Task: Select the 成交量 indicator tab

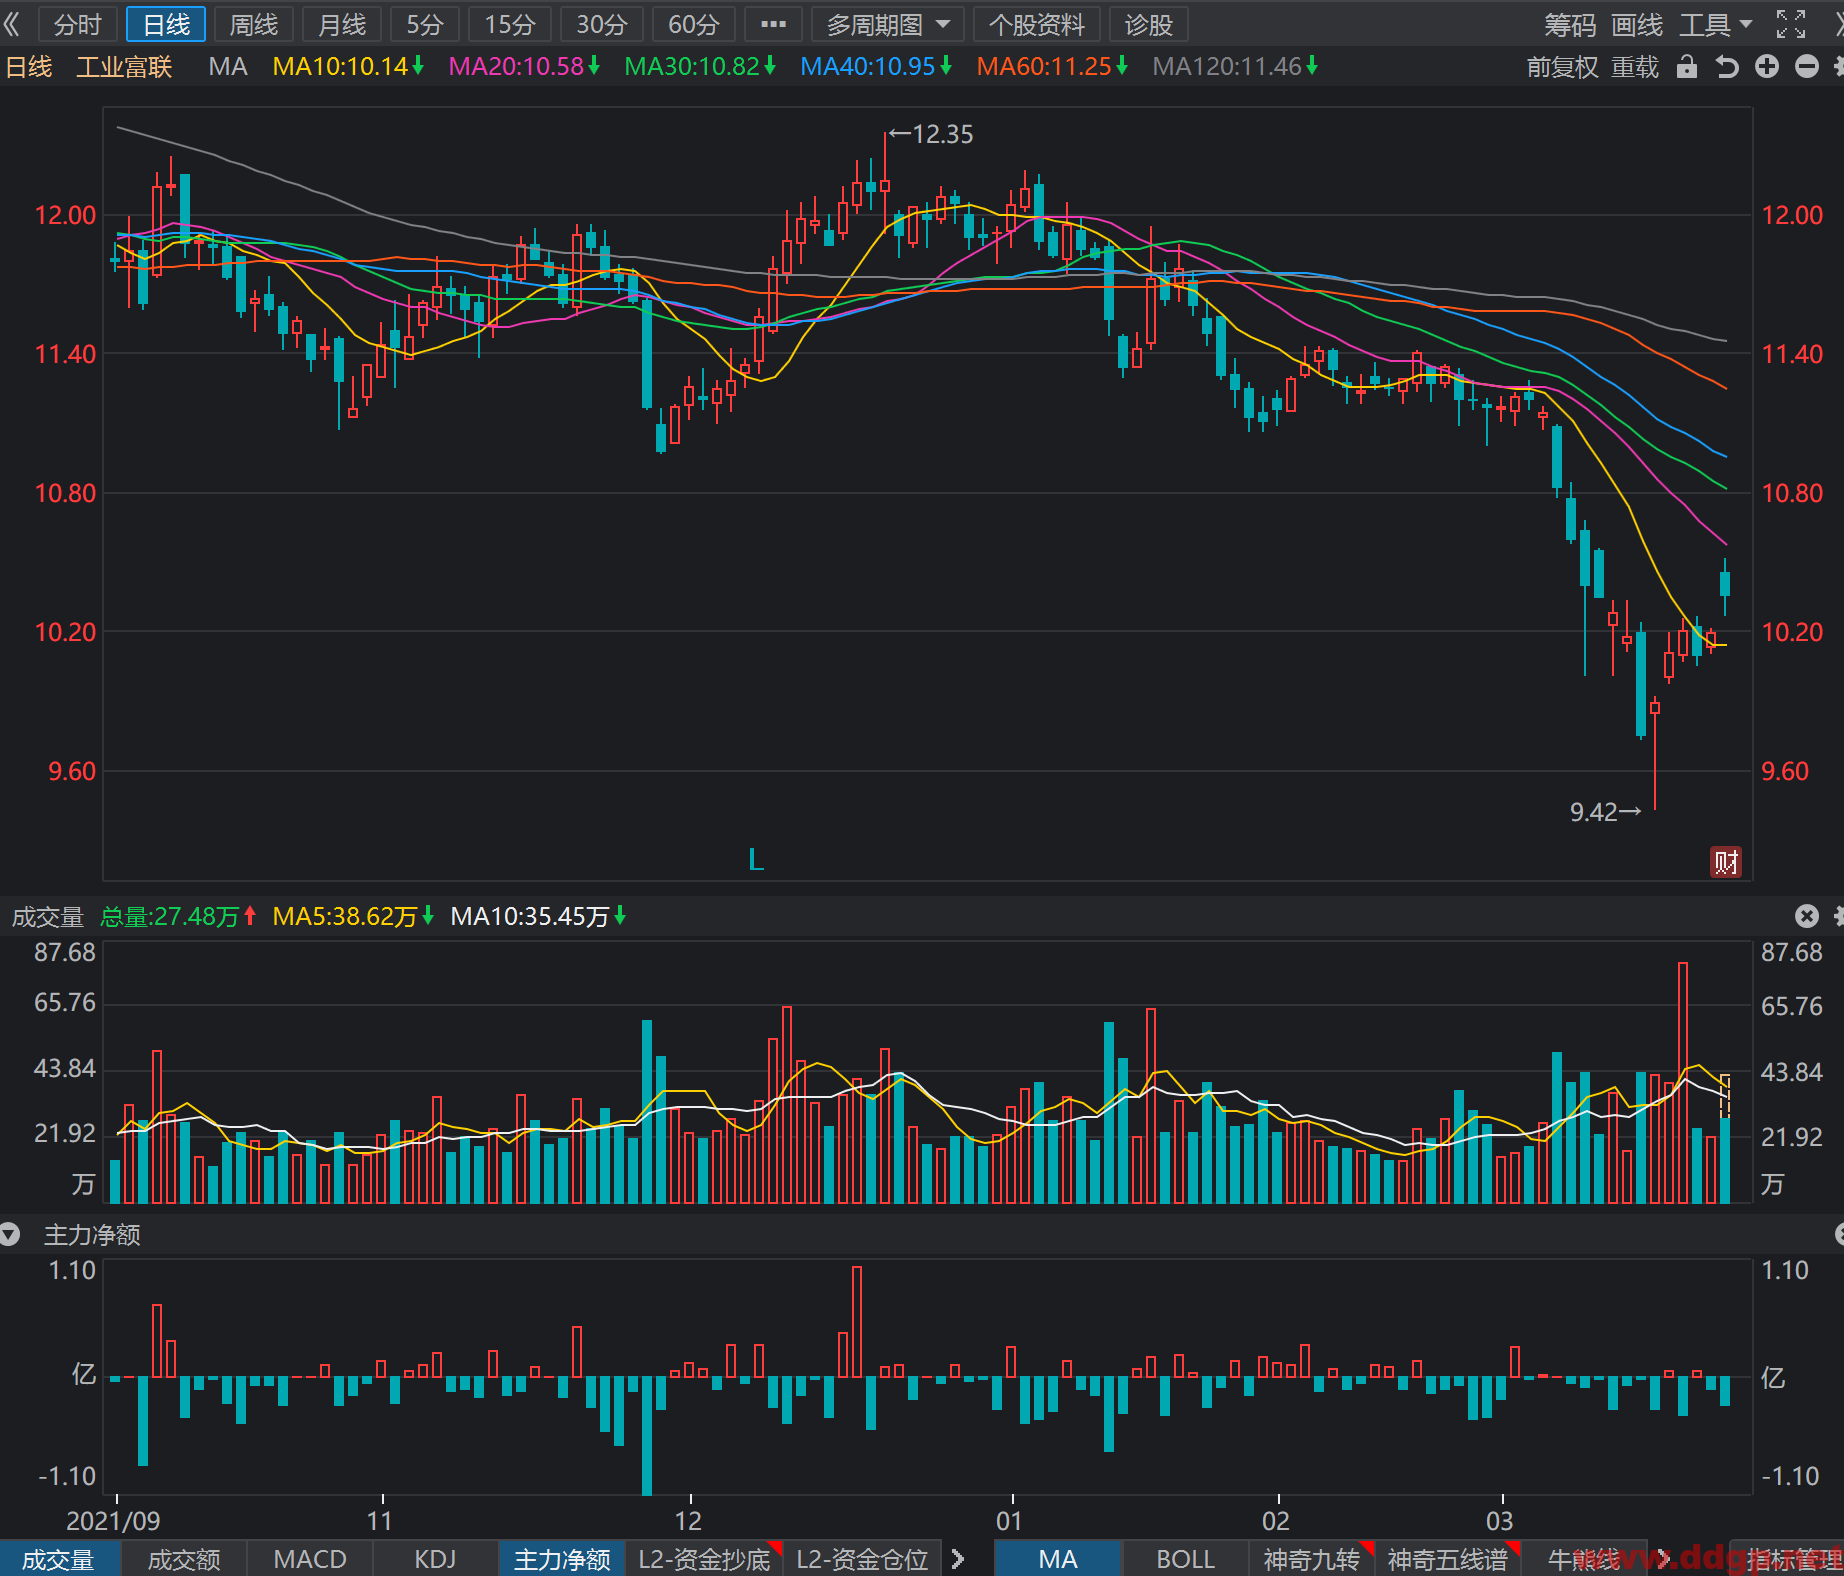Action: pos(59,1559)
